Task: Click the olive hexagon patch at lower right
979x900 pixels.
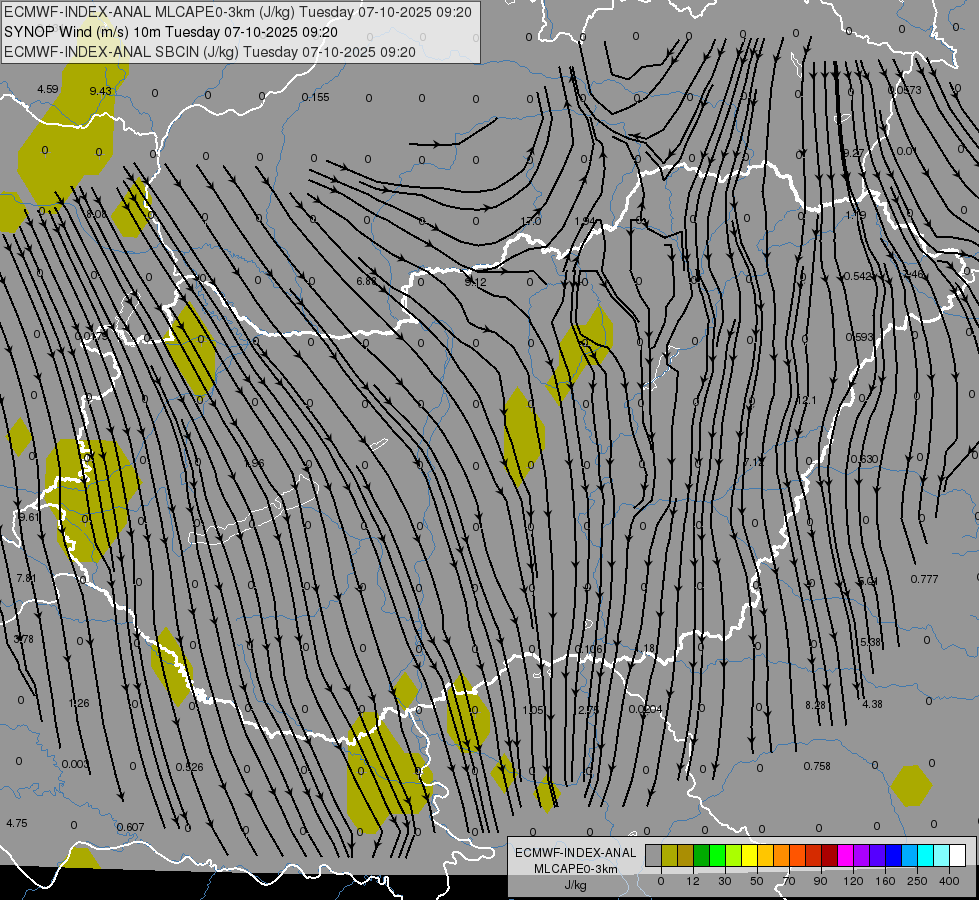Action: tap(911, 785)
